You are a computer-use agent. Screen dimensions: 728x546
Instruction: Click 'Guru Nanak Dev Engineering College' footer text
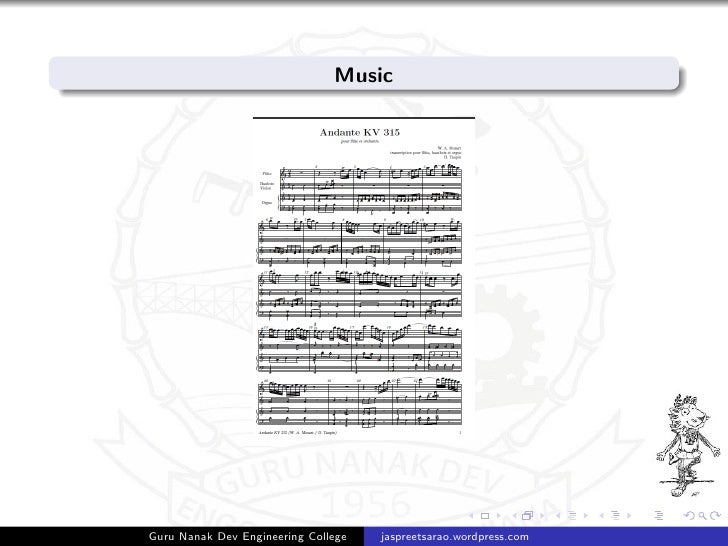247,536
